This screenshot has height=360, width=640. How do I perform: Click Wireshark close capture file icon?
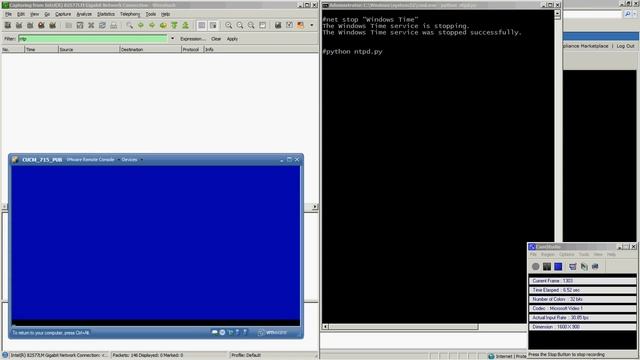pyautogui.click(x=91, y=25)
